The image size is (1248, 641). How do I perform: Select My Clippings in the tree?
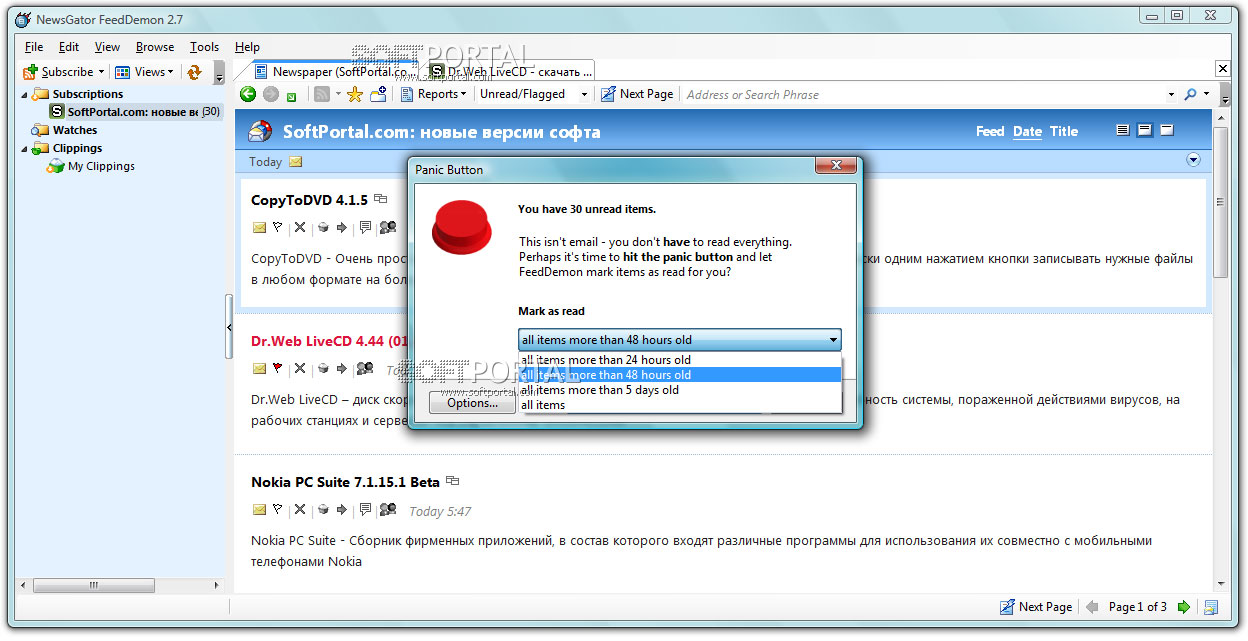(x=101, y=166)
